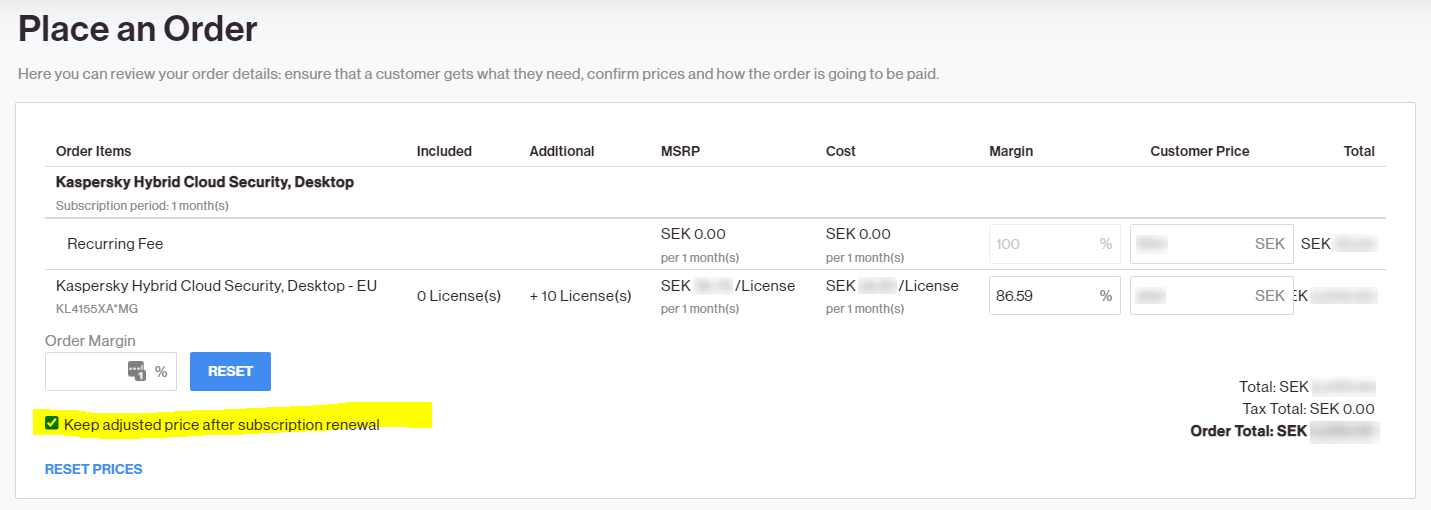Click the Margin column header
1431x510 pixels.
tap(1011, 151)
